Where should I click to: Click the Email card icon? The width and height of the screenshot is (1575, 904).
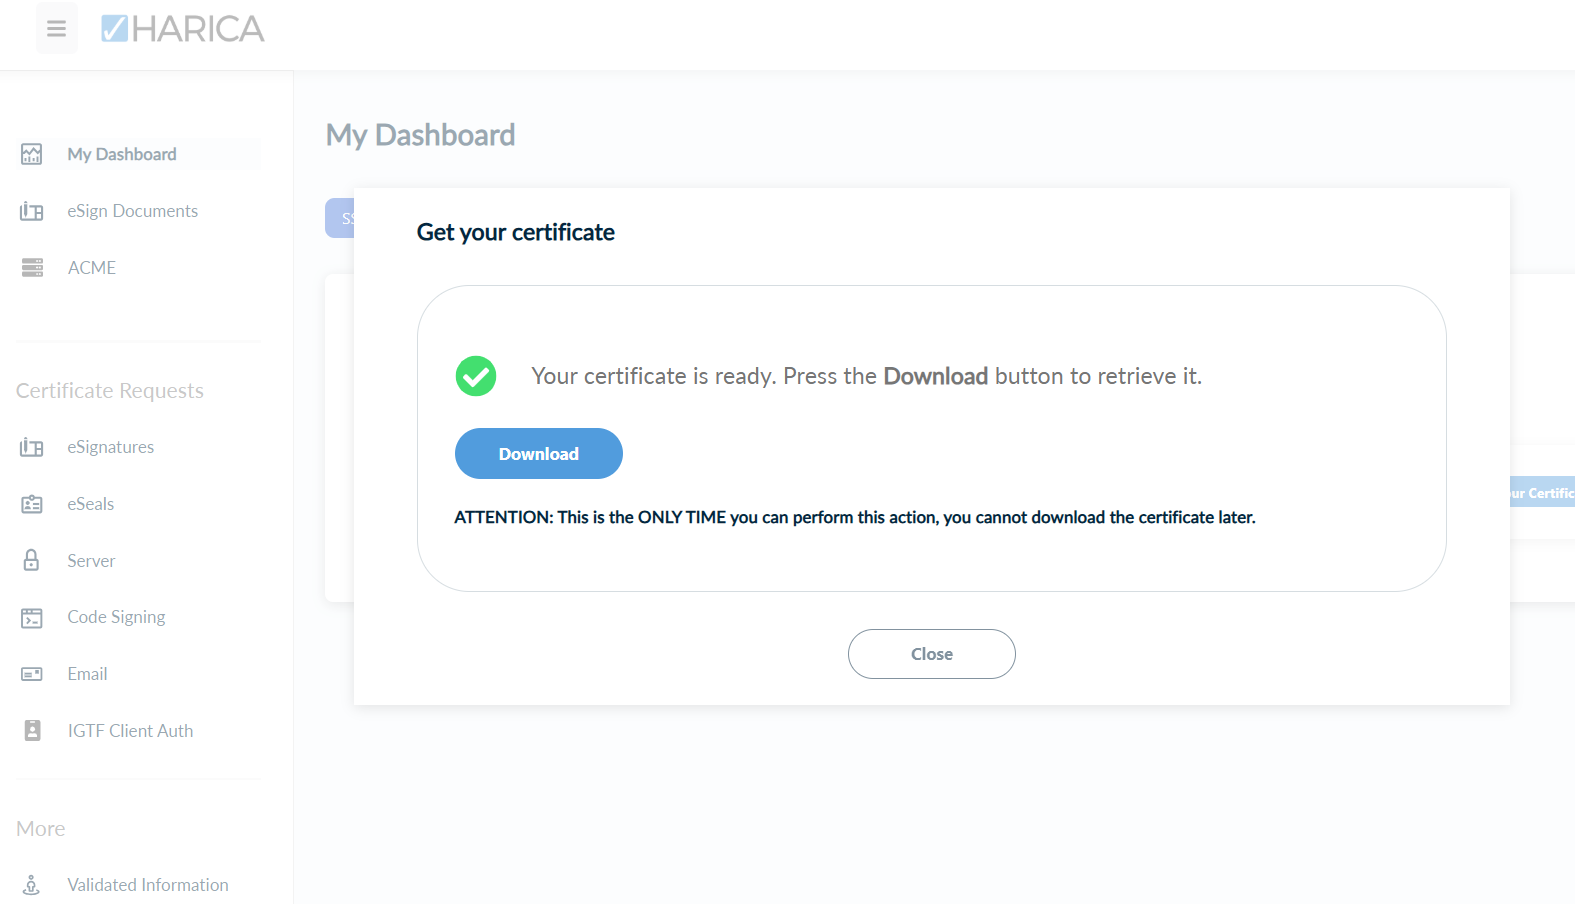click(x=32, y=674)
